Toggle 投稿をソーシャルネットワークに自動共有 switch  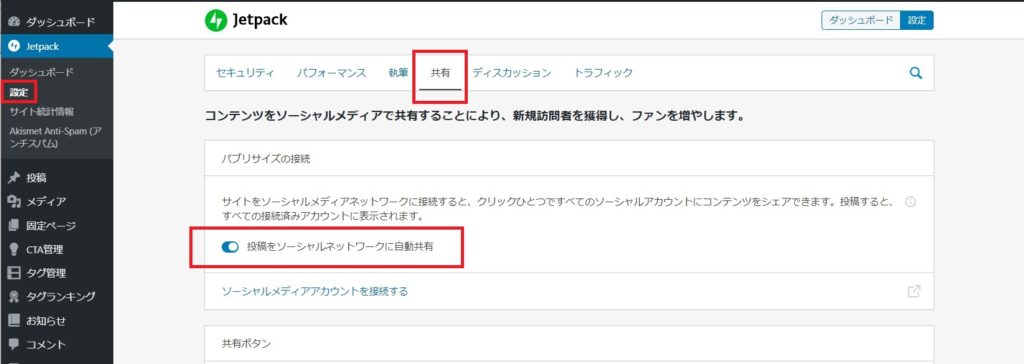[230, 247]
